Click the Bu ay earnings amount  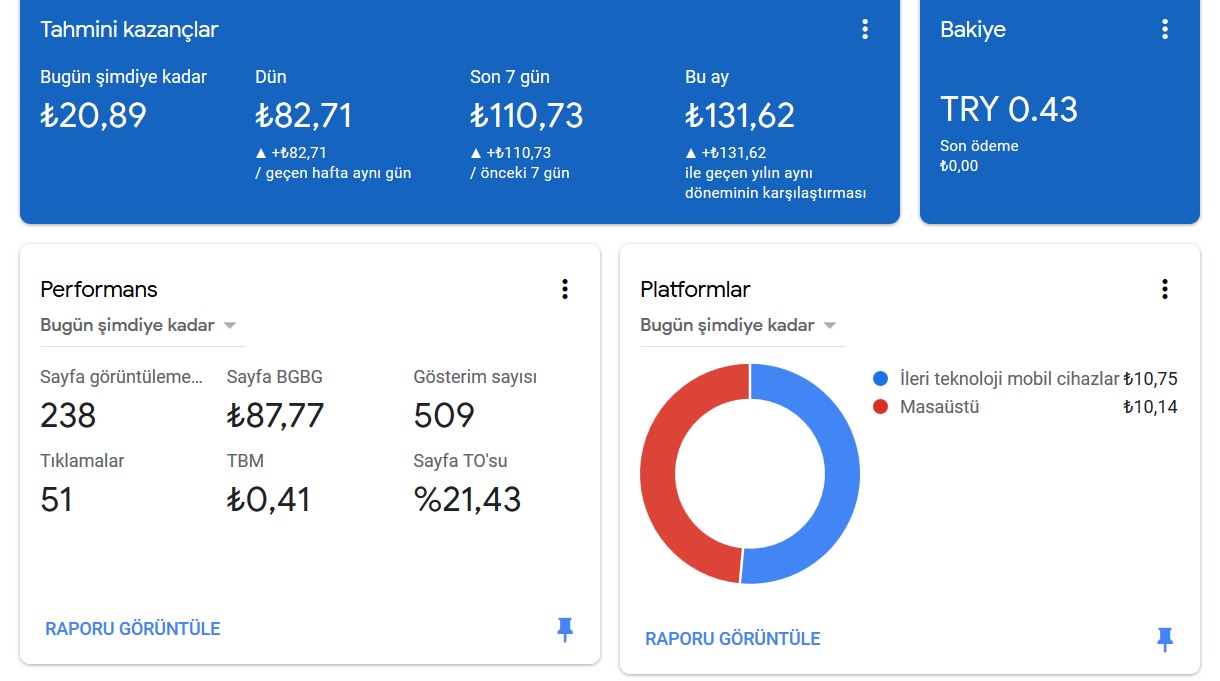click(x=740, y=116)
